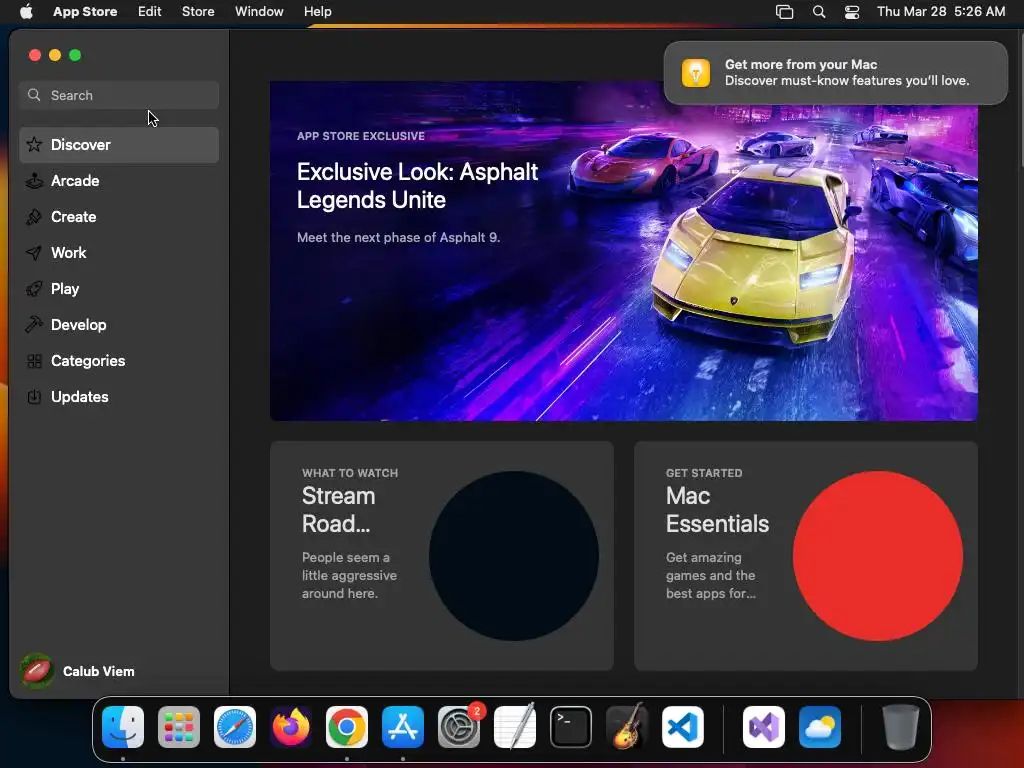Click the black circle on Stream card

[x=514, y=556]
